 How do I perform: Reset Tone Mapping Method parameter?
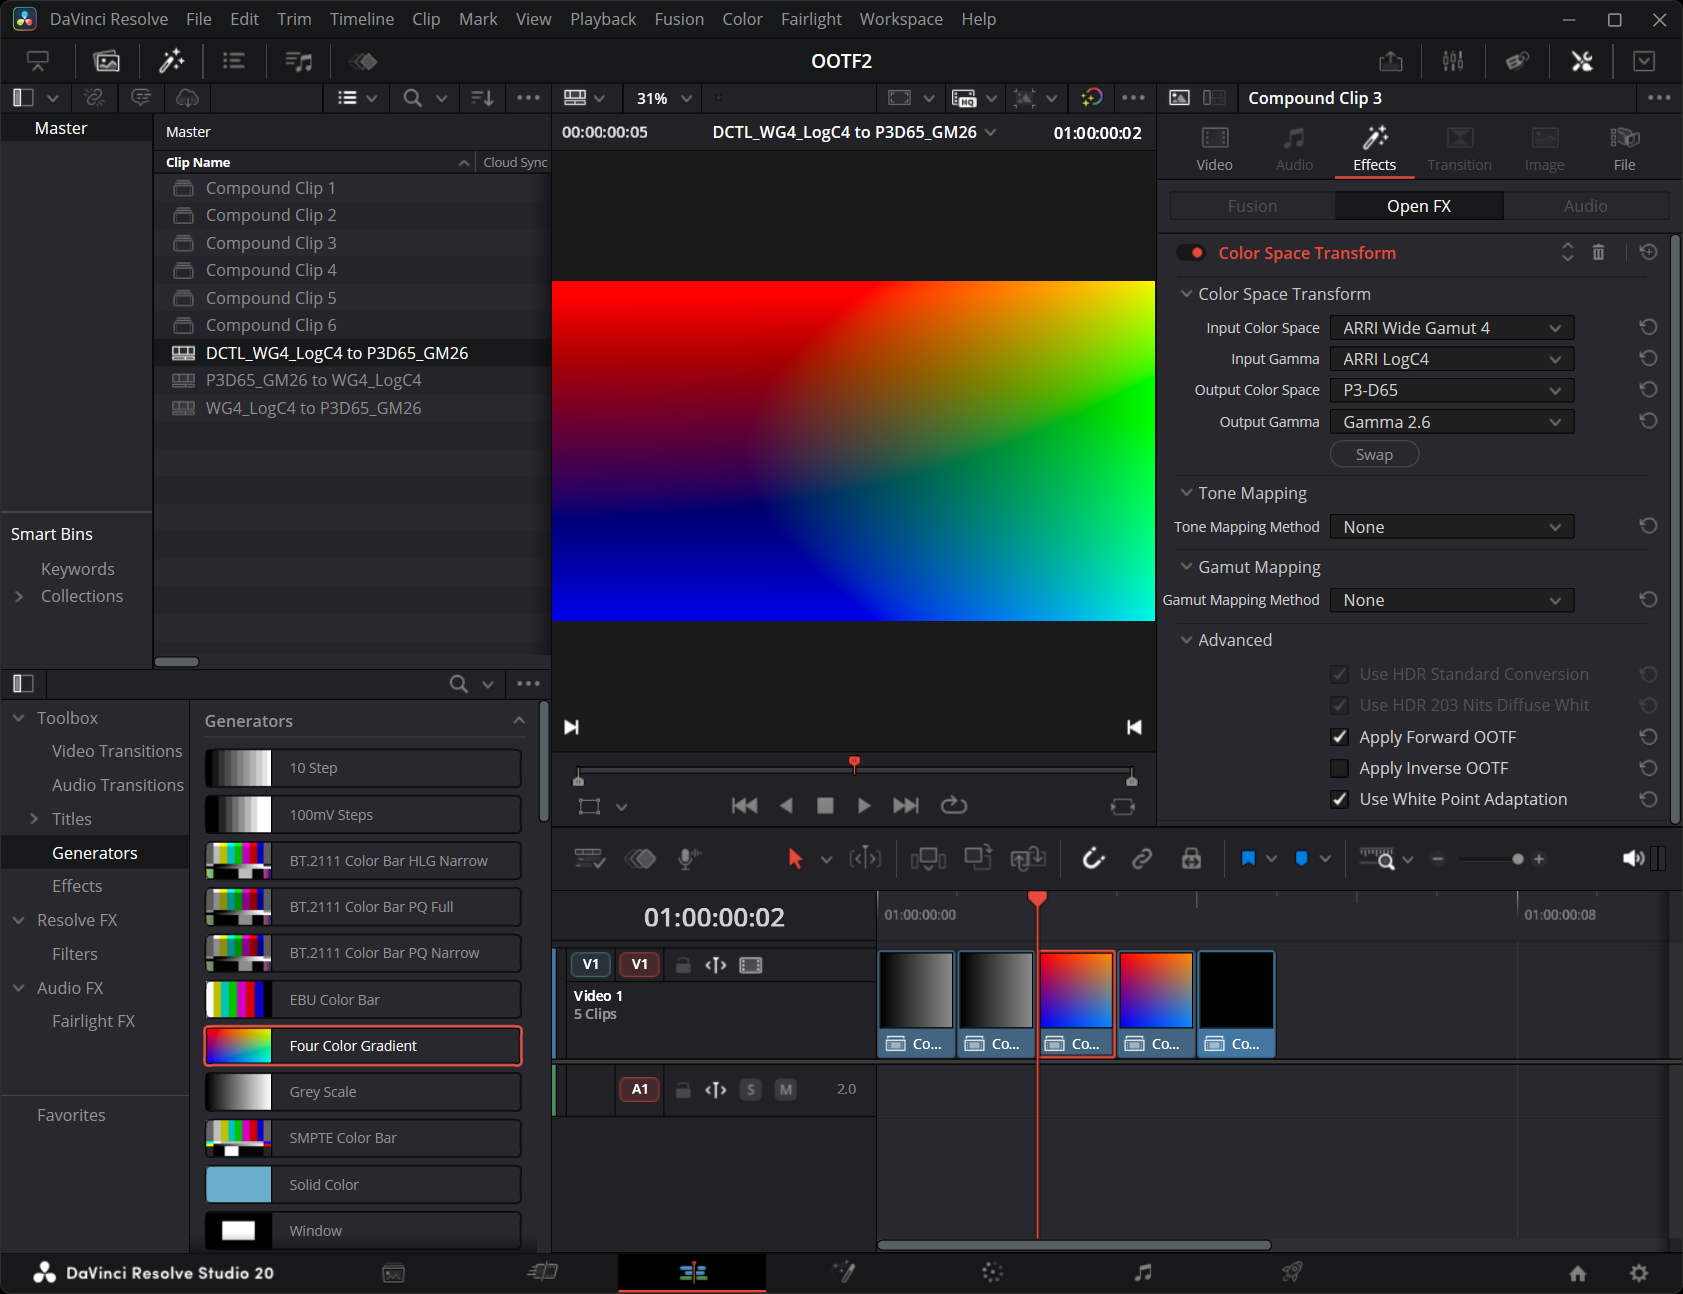coord(1648,527)
